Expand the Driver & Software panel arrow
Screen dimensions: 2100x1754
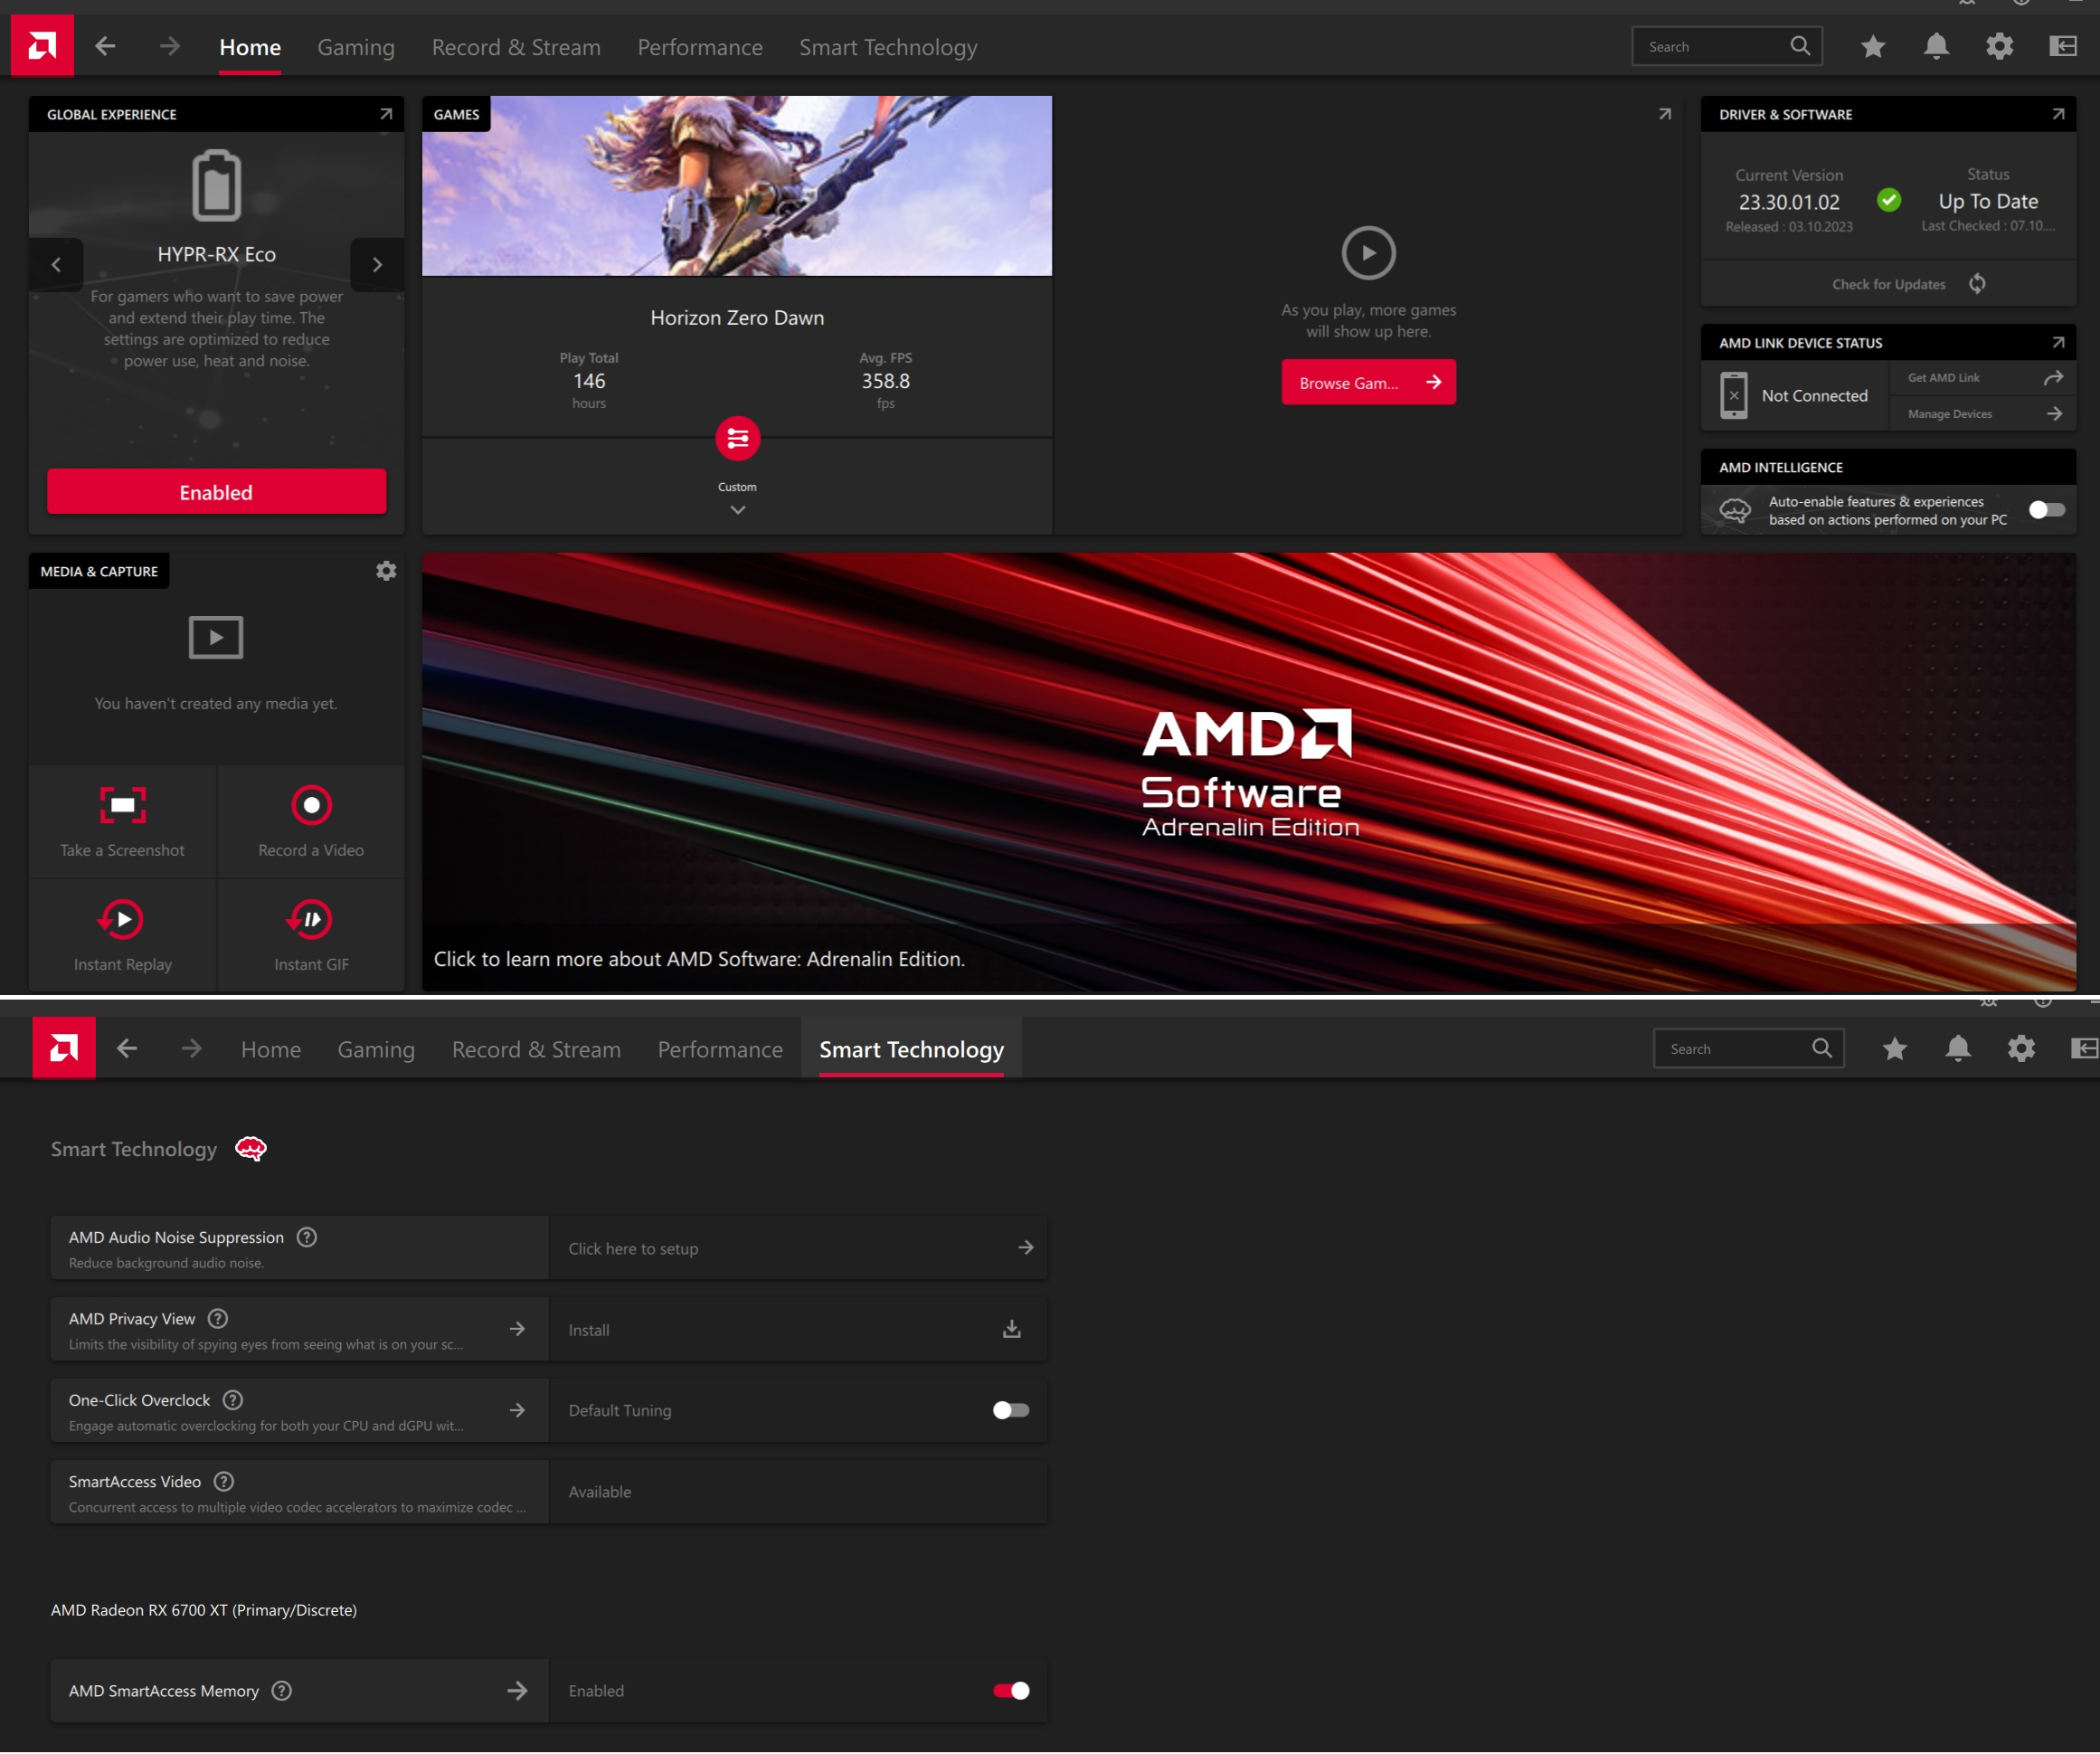(2058, 114)
